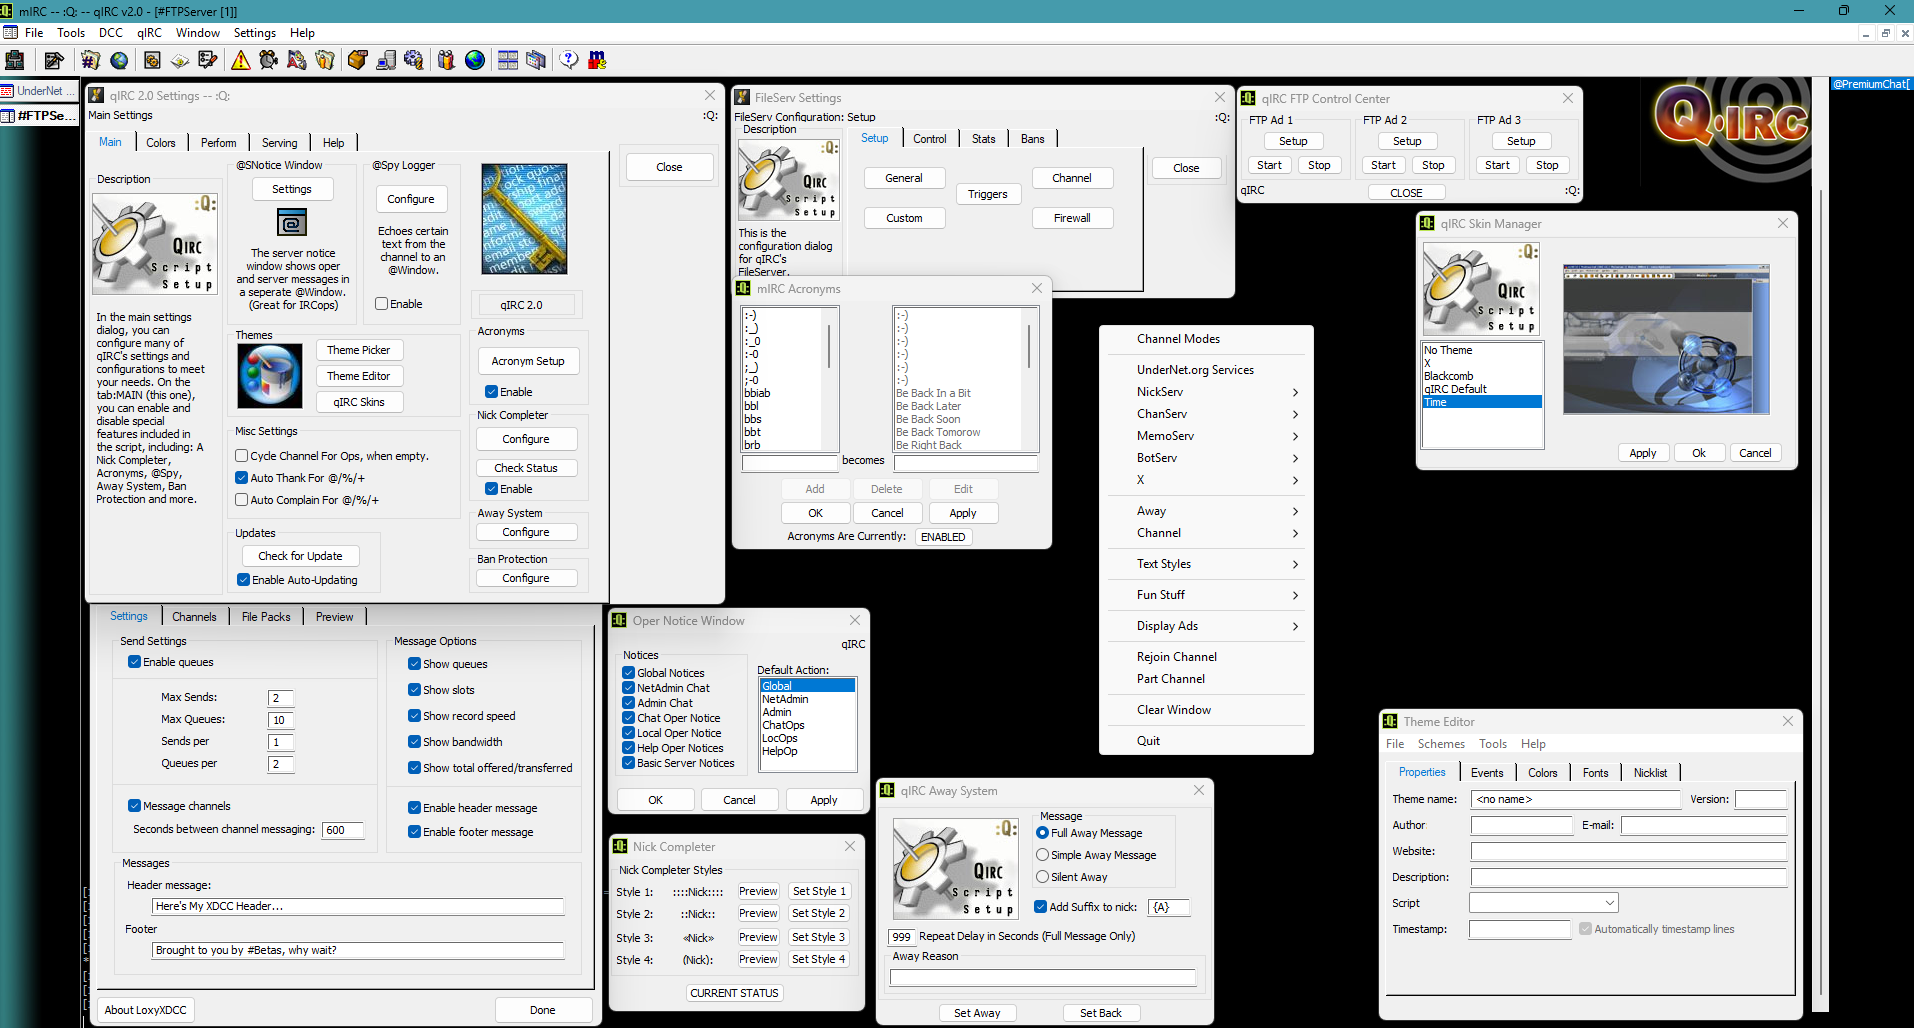Click the Acronym Setup button
Screen dimensions: 1914x1028
[528, 361]
